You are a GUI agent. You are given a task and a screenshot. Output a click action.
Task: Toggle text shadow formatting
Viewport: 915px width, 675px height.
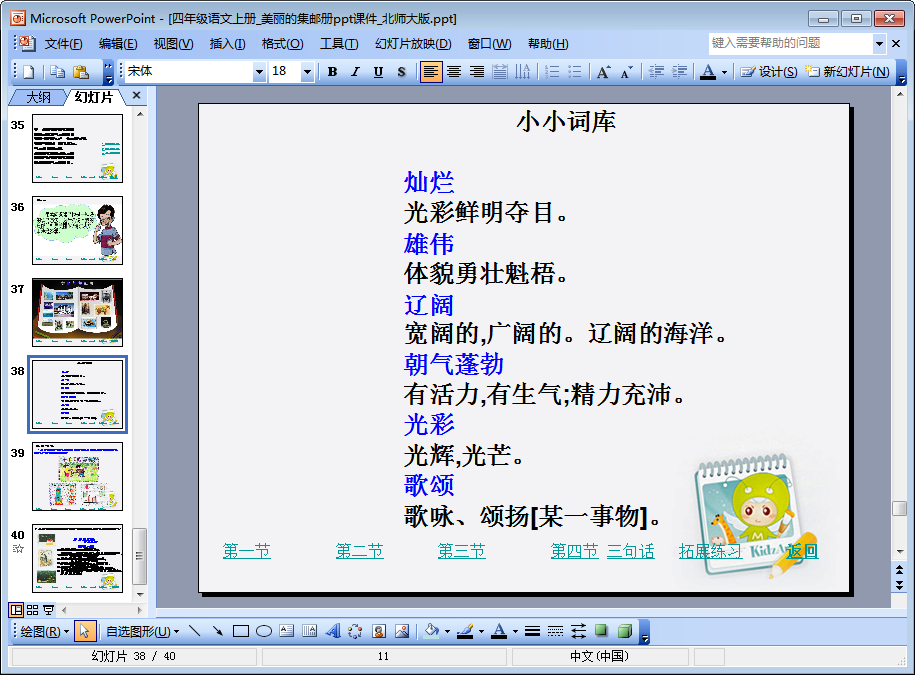(401, 72)
